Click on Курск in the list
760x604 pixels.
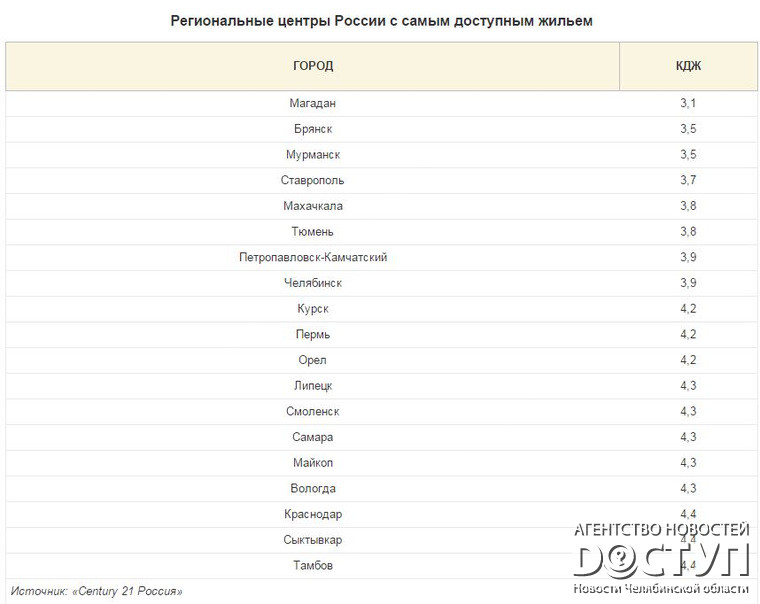point(313,309)
